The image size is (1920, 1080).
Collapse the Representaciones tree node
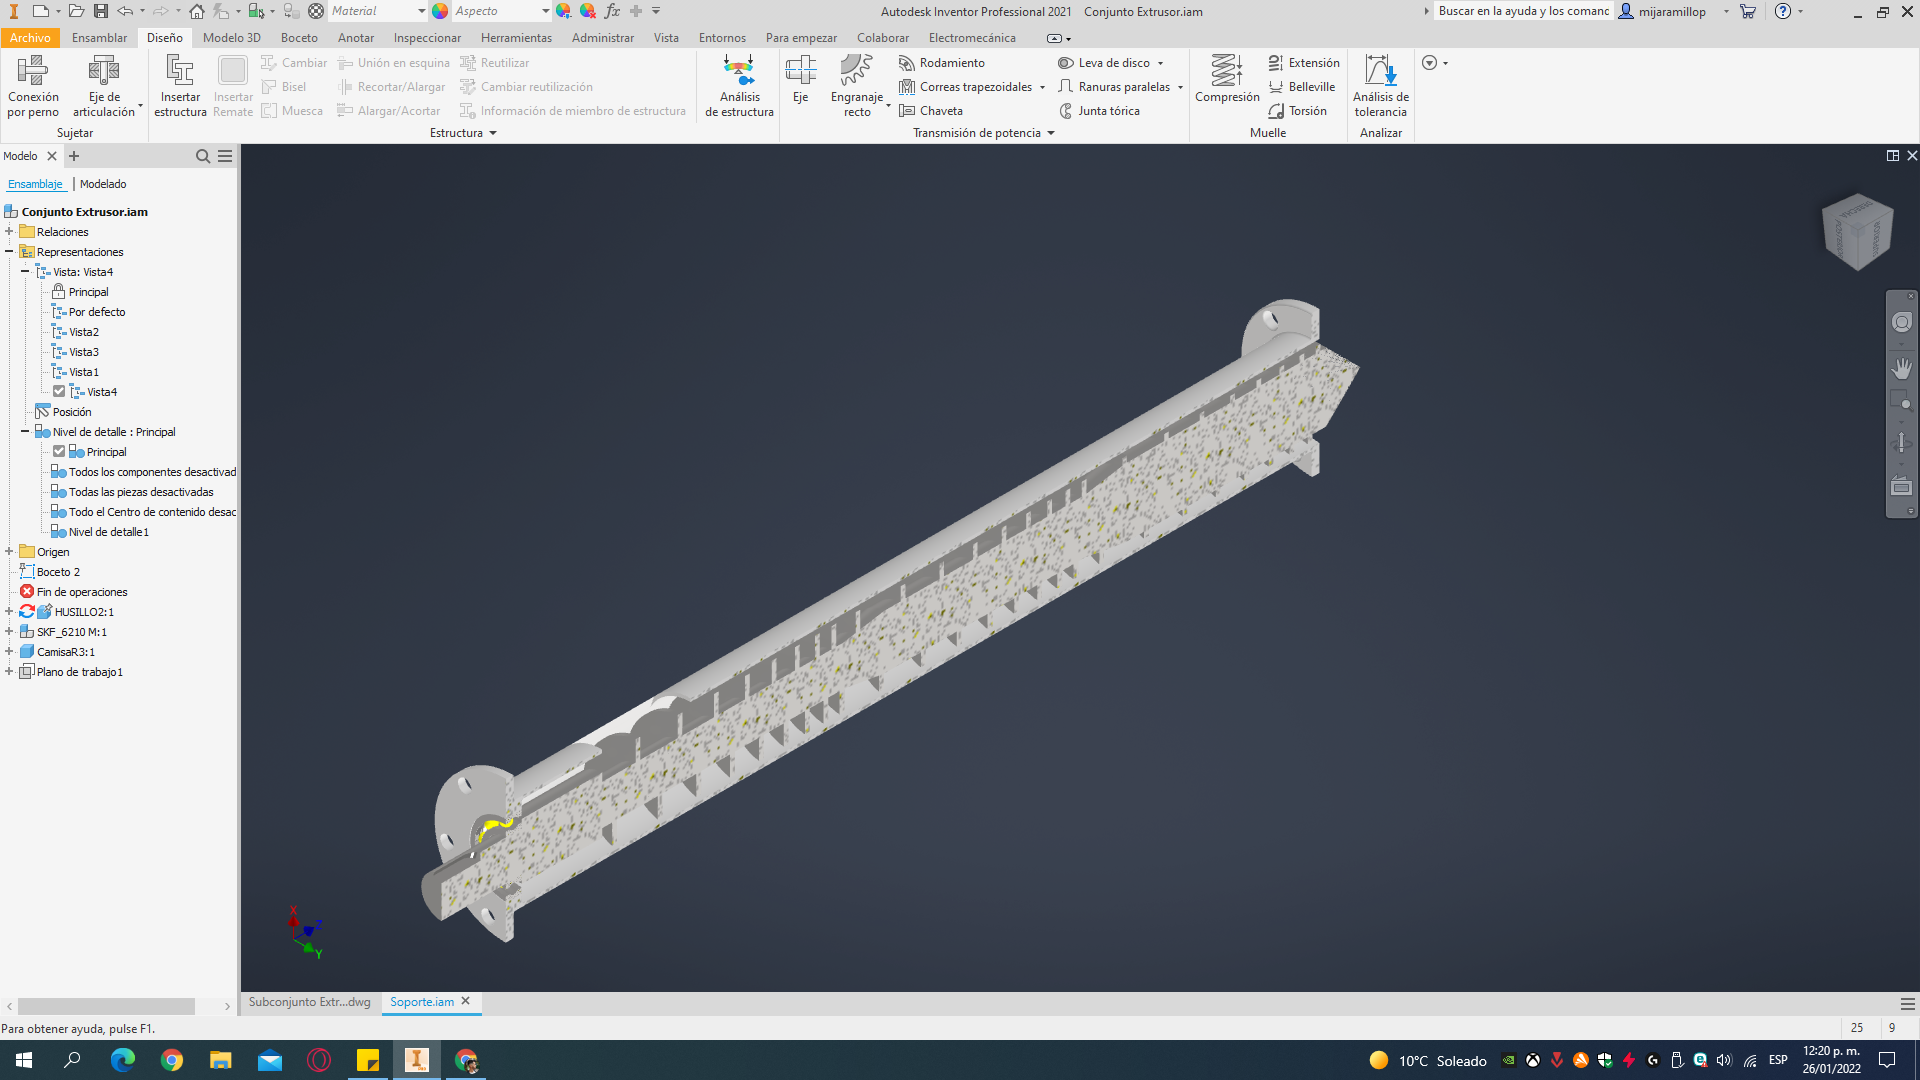9,252
